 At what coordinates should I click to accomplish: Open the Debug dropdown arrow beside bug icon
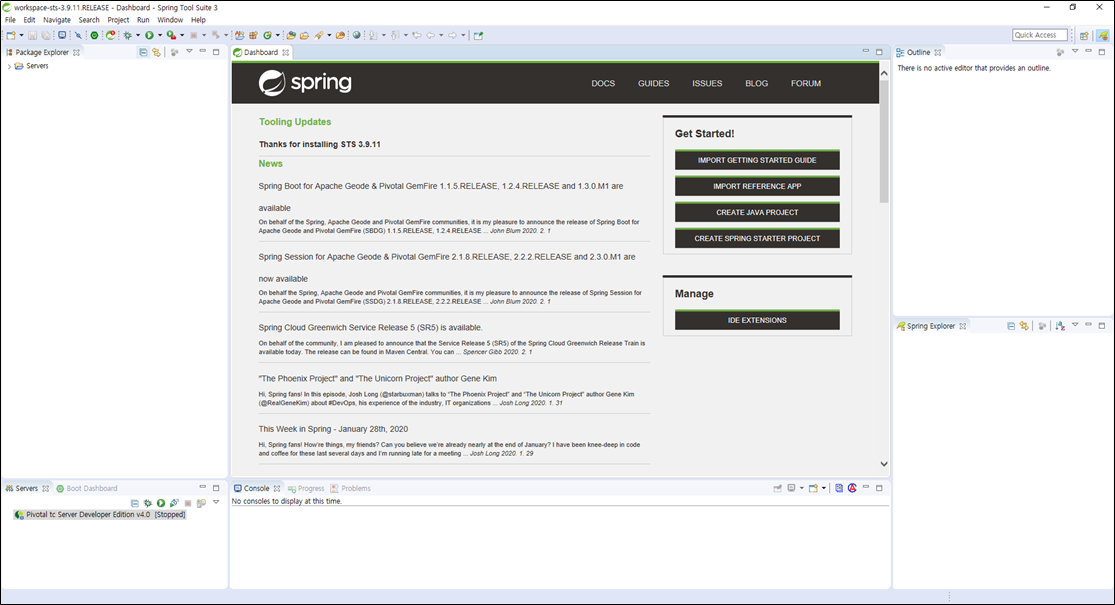coord(138,35)
